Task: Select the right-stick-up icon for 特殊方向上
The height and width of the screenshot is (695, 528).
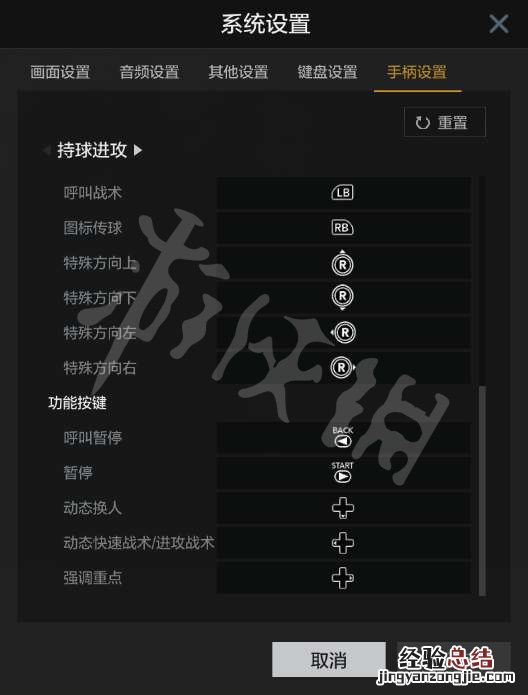Action: tap(342, 263)
